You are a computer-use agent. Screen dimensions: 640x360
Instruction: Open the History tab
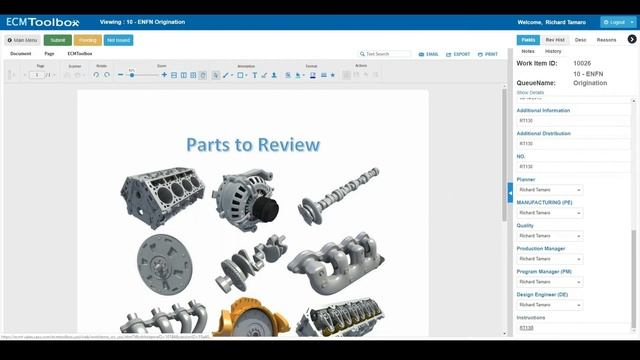click(x=553, y=51)
